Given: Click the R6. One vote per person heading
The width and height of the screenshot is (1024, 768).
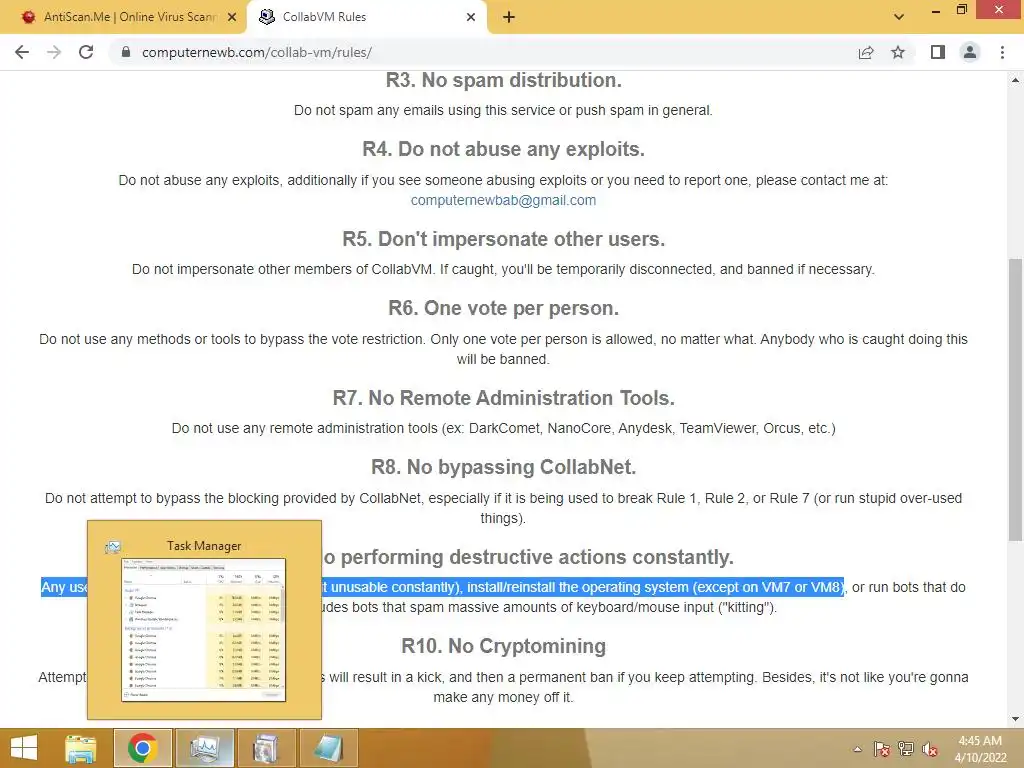Looking at the screenshot, I should 504,308.
